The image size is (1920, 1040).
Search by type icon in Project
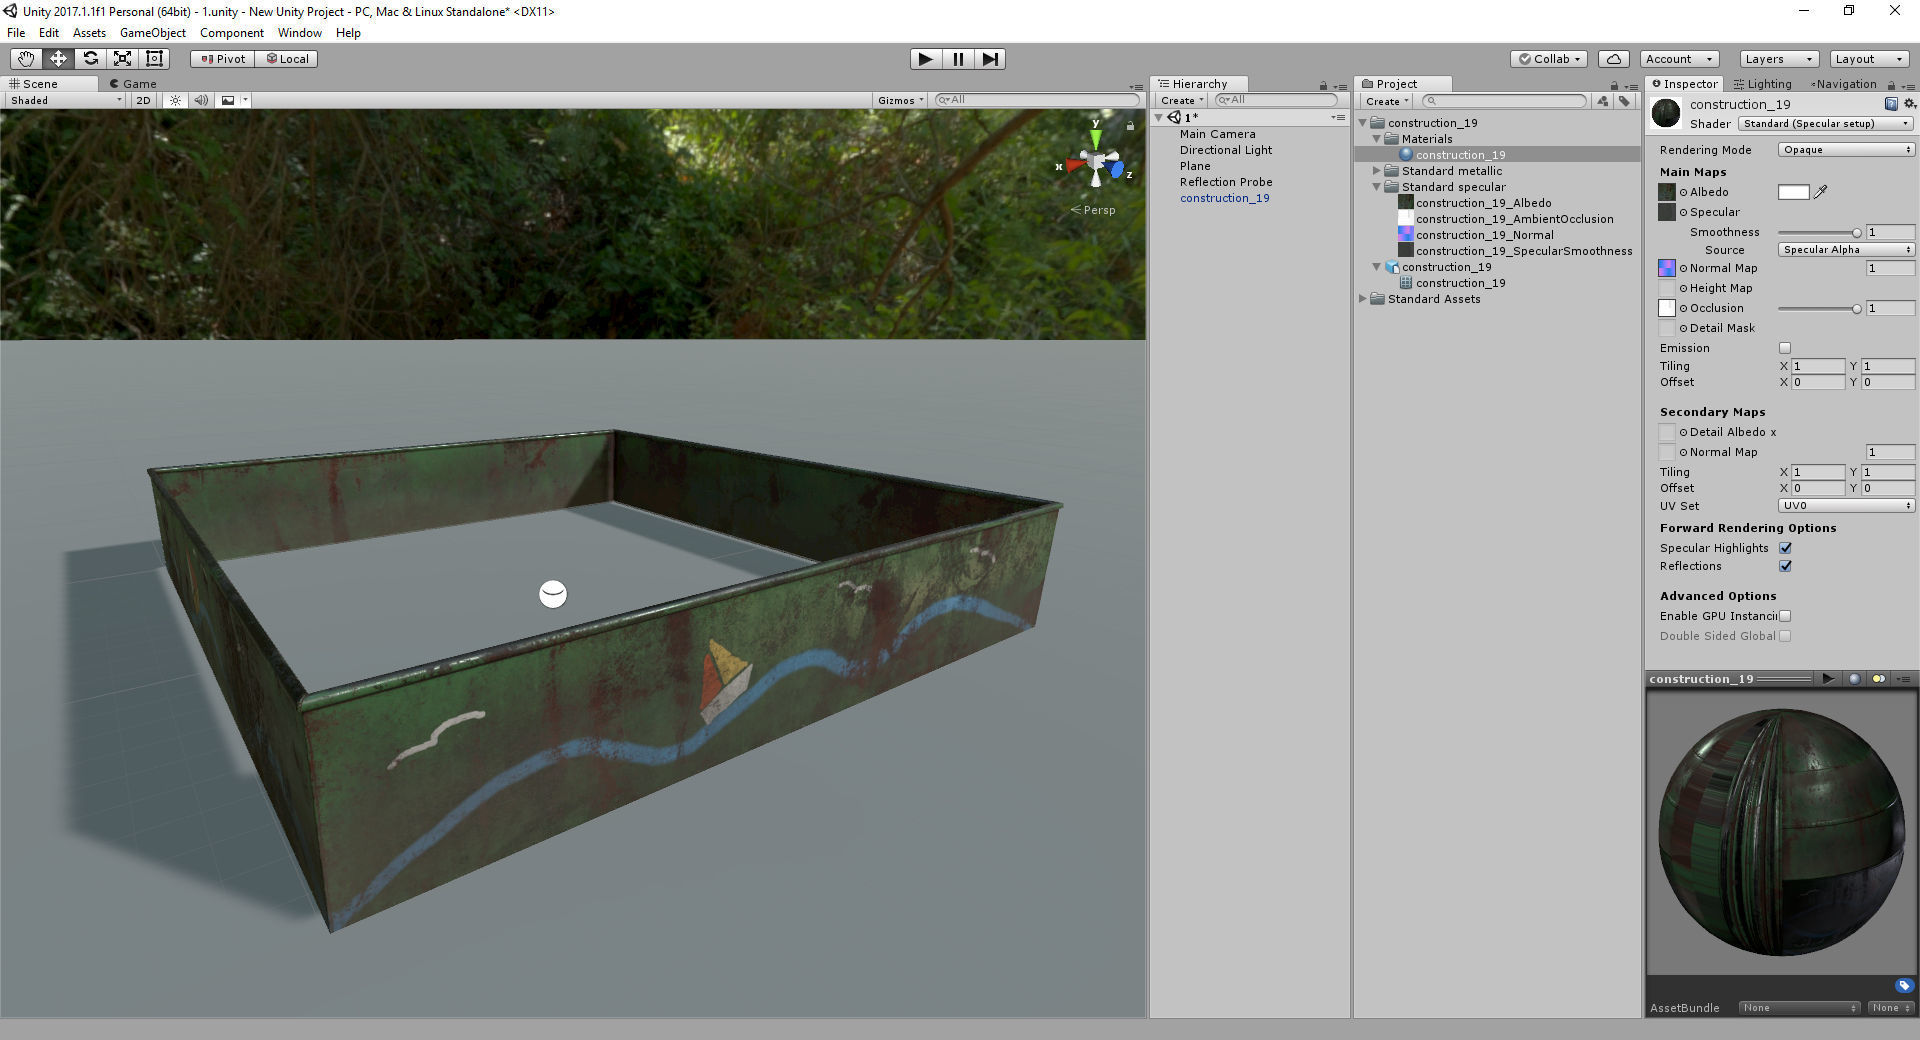click(1603, 101)
